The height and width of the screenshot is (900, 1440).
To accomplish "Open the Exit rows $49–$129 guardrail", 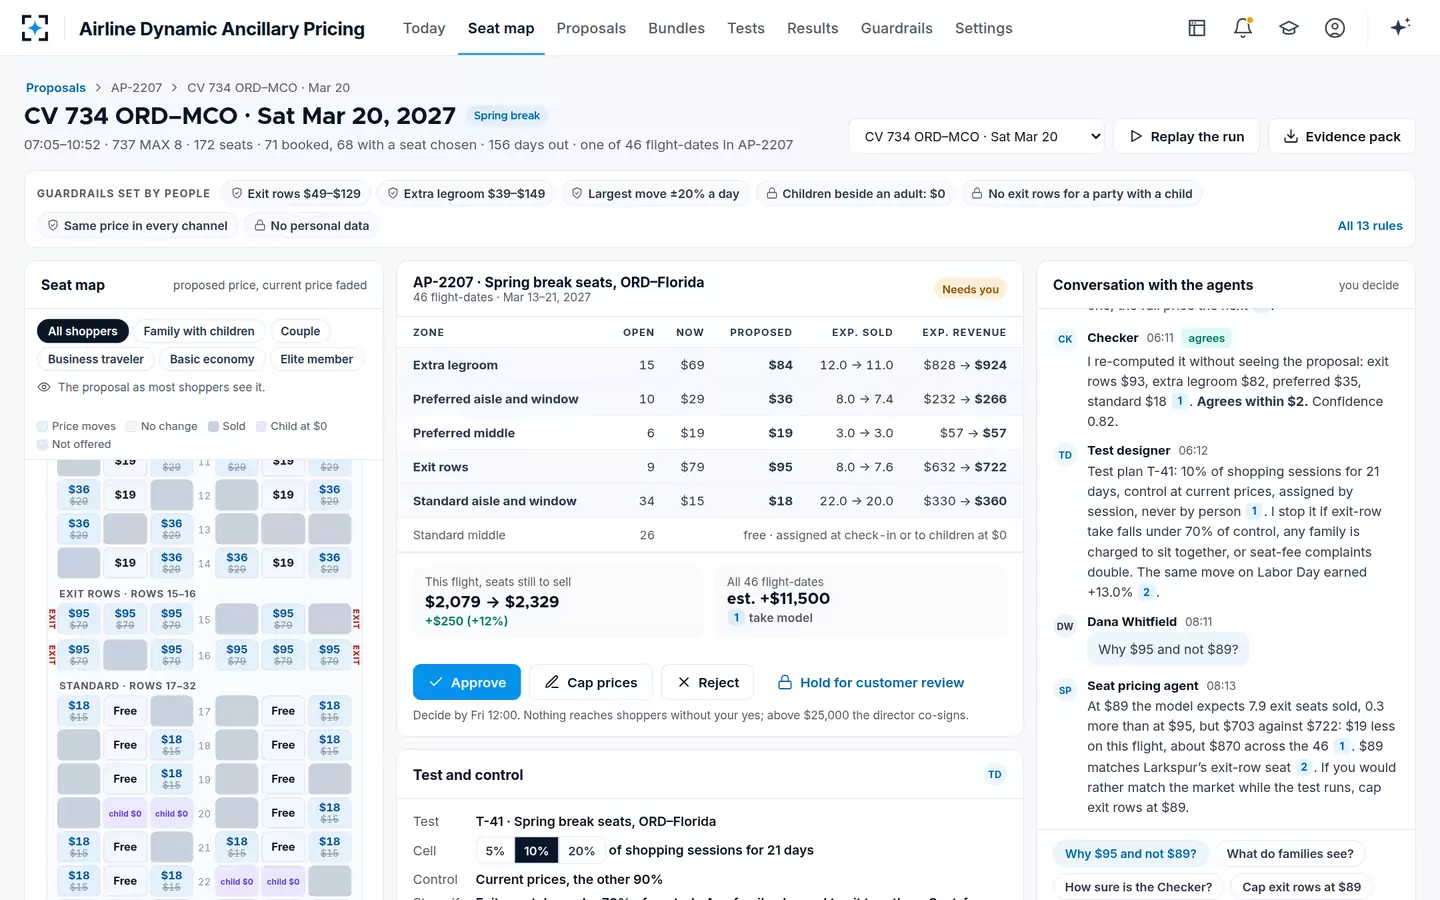I will [296, 193].
